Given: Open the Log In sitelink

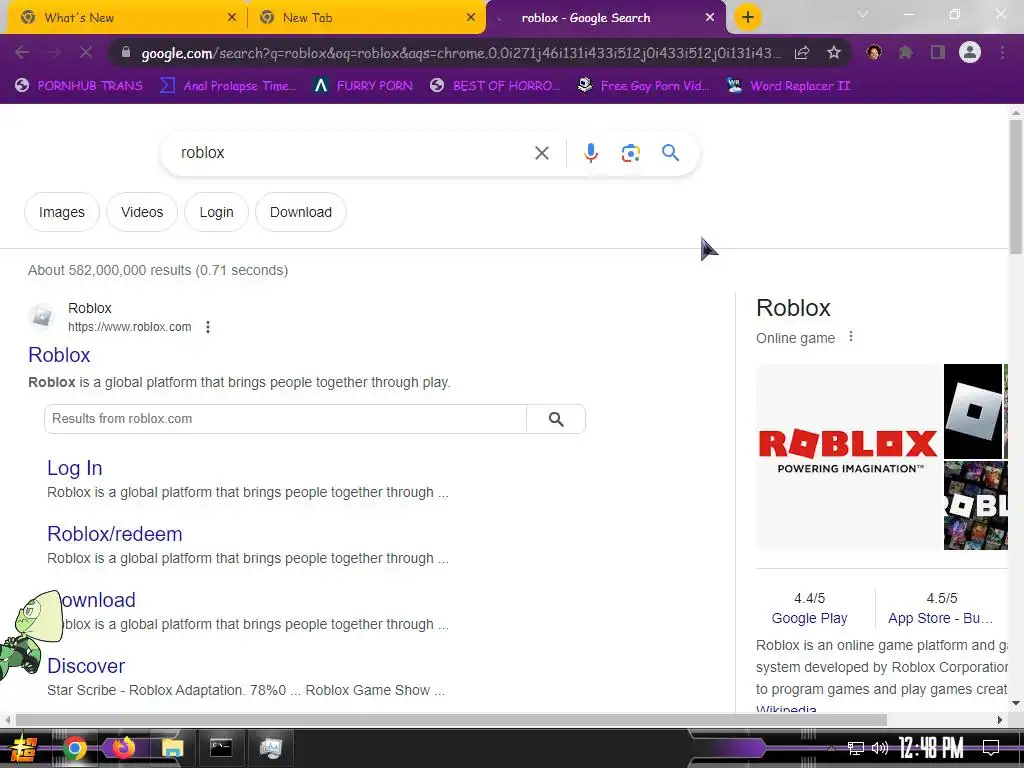Looking at the screenshot, I should (x=74, y=468).
